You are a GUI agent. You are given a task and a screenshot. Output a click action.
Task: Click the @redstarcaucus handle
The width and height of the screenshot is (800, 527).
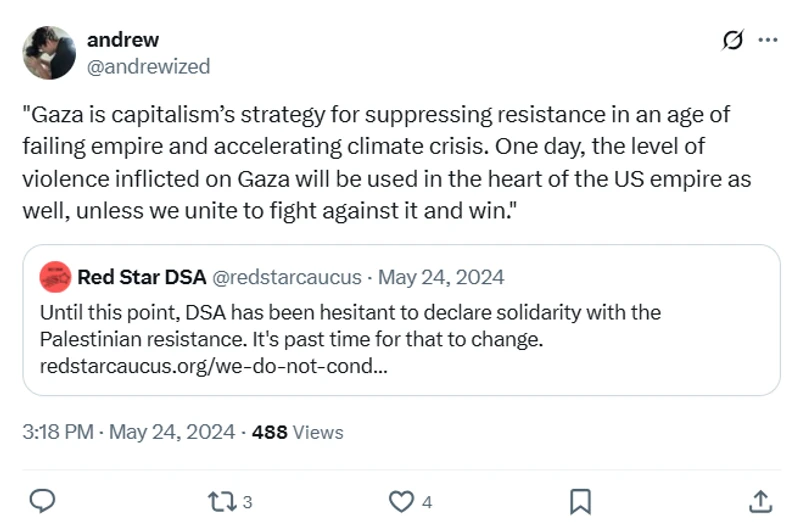click(x=270, y=276)
